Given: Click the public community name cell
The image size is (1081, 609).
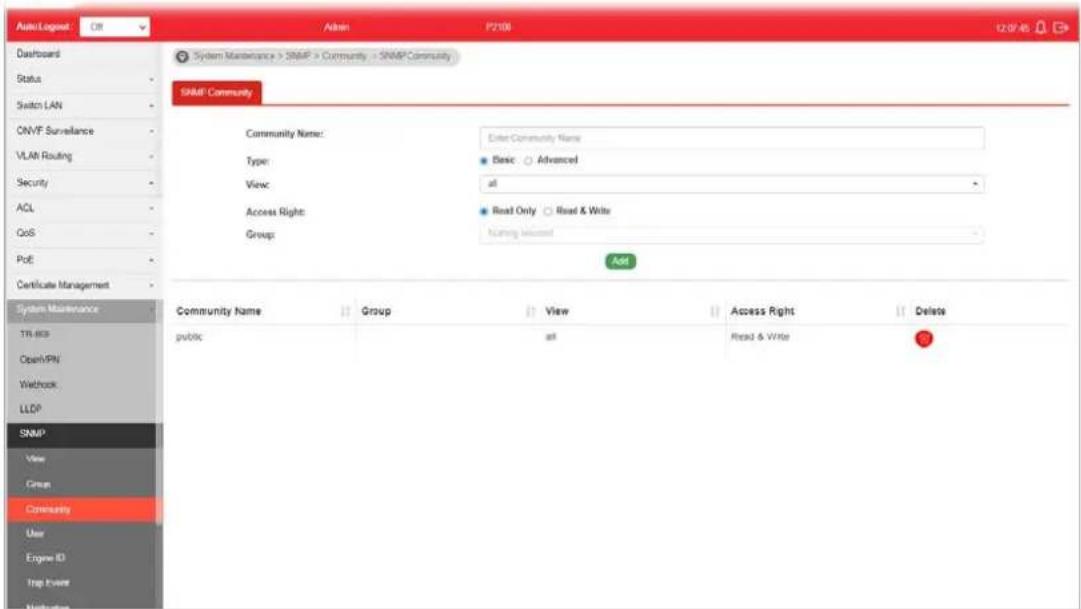Looking at the screenshot, I should tap(190, 337).
